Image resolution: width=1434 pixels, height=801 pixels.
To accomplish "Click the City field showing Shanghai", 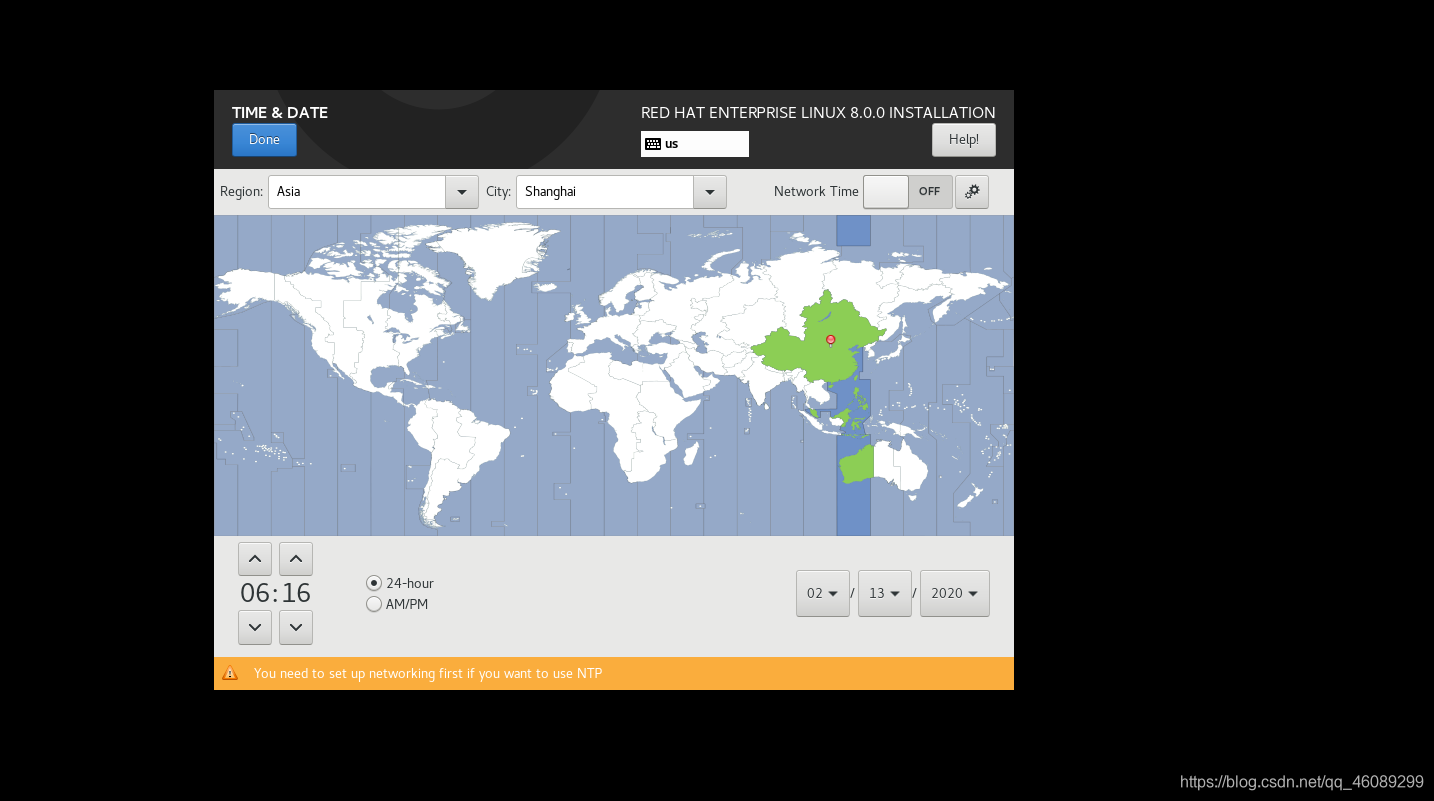I will 605,192.
